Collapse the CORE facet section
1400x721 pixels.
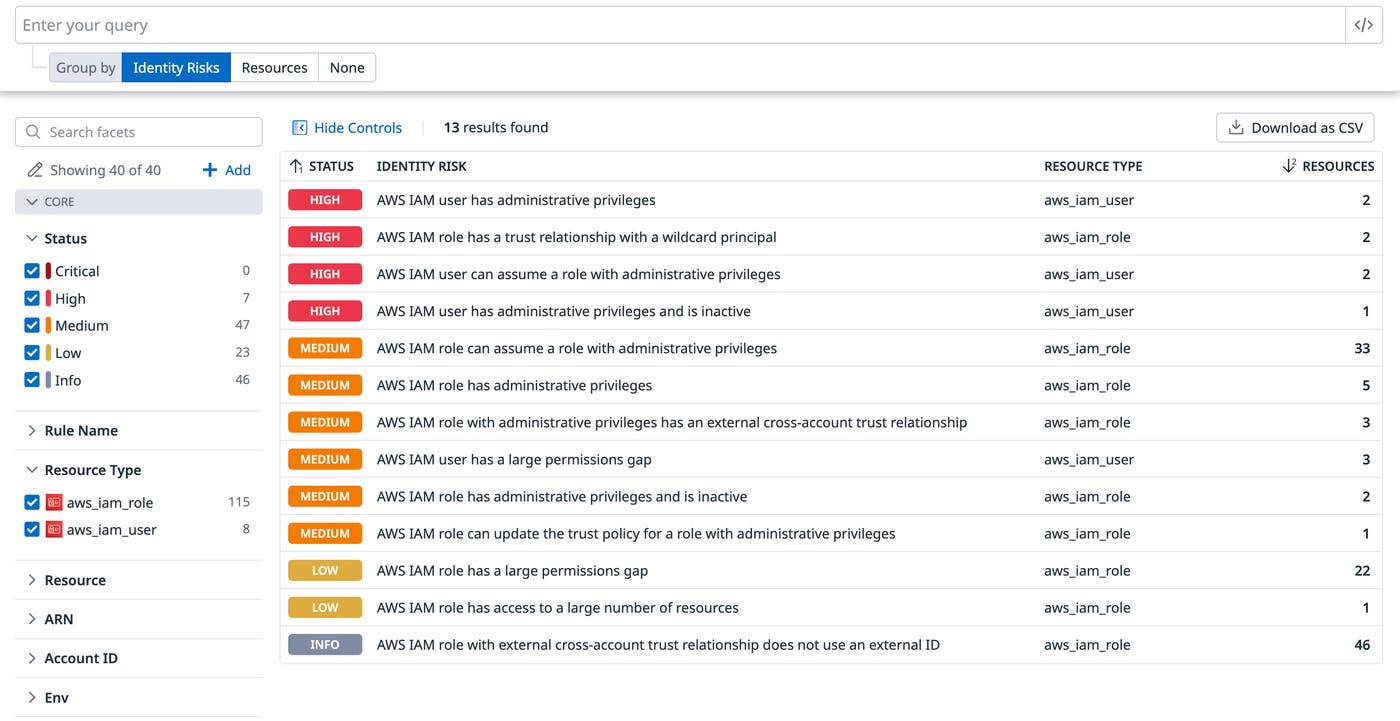pos(31,201)
